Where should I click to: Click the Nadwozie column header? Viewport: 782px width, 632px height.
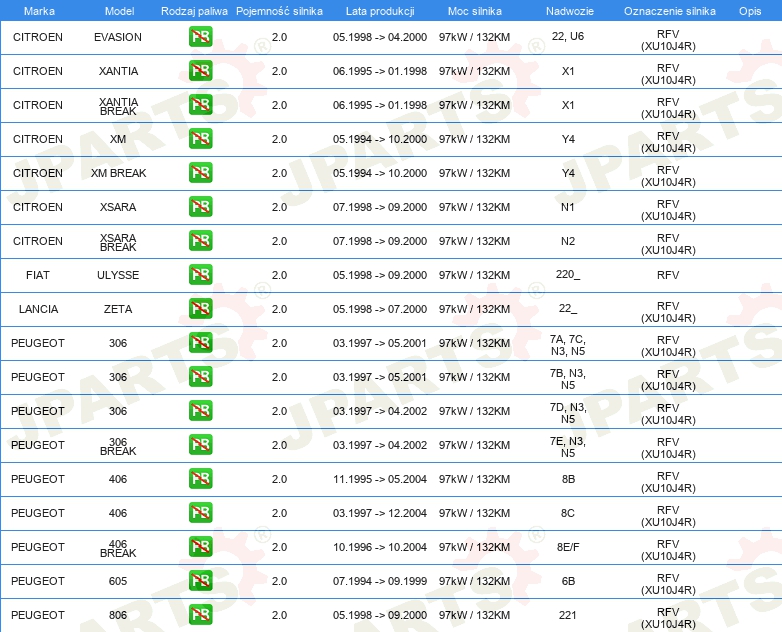[570, 11]
